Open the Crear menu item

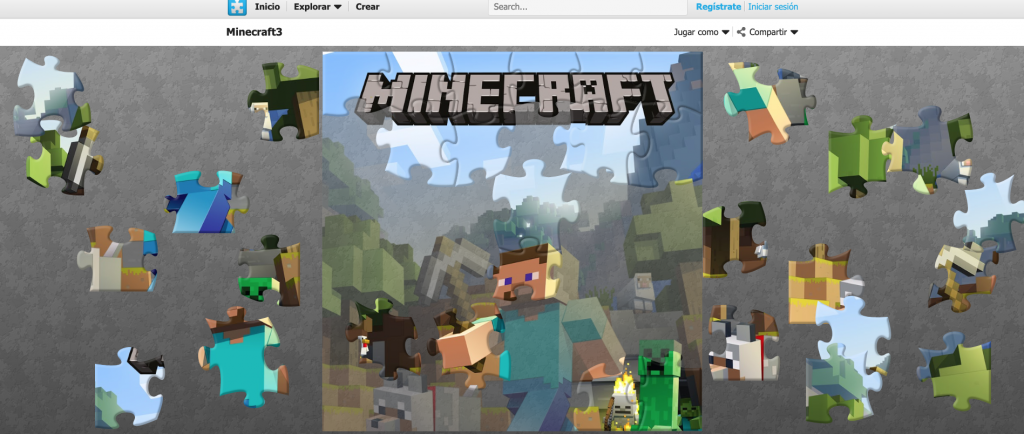(367, 7)
